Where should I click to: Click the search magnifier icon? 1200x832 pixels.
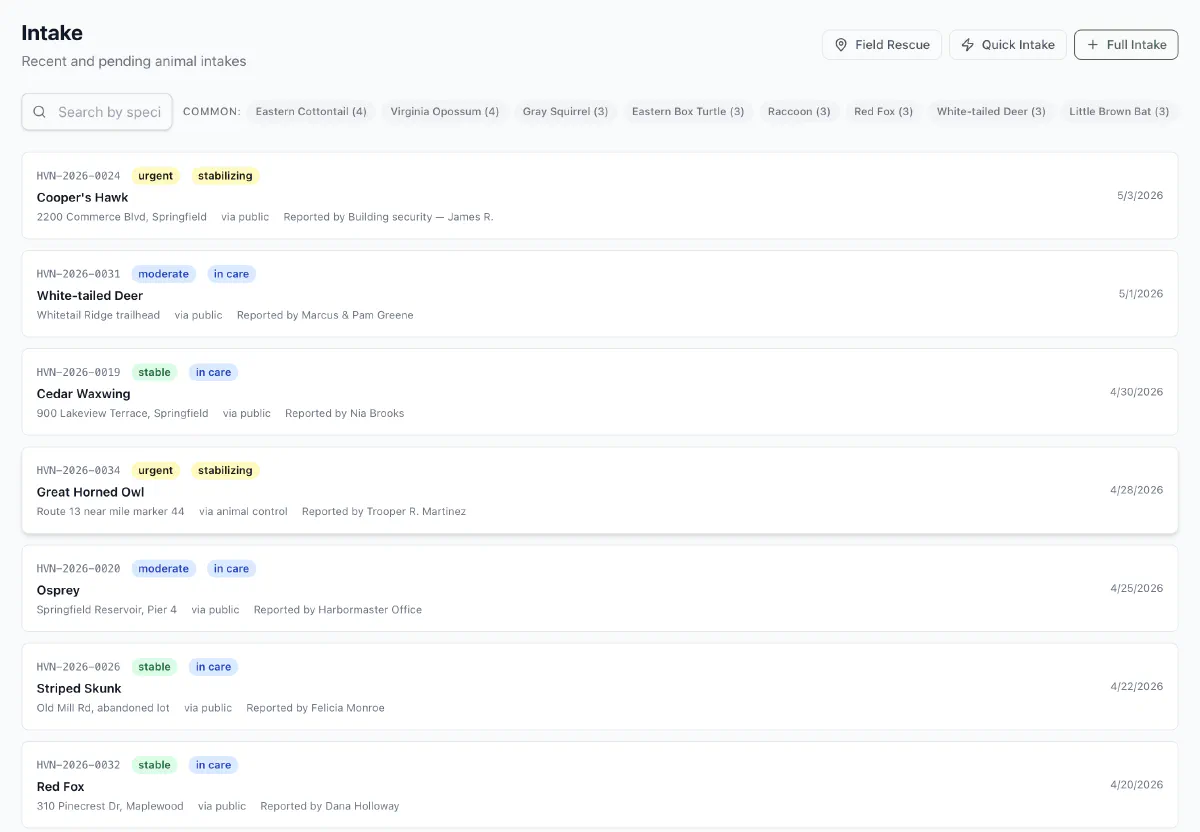click(x=40, y=112)
